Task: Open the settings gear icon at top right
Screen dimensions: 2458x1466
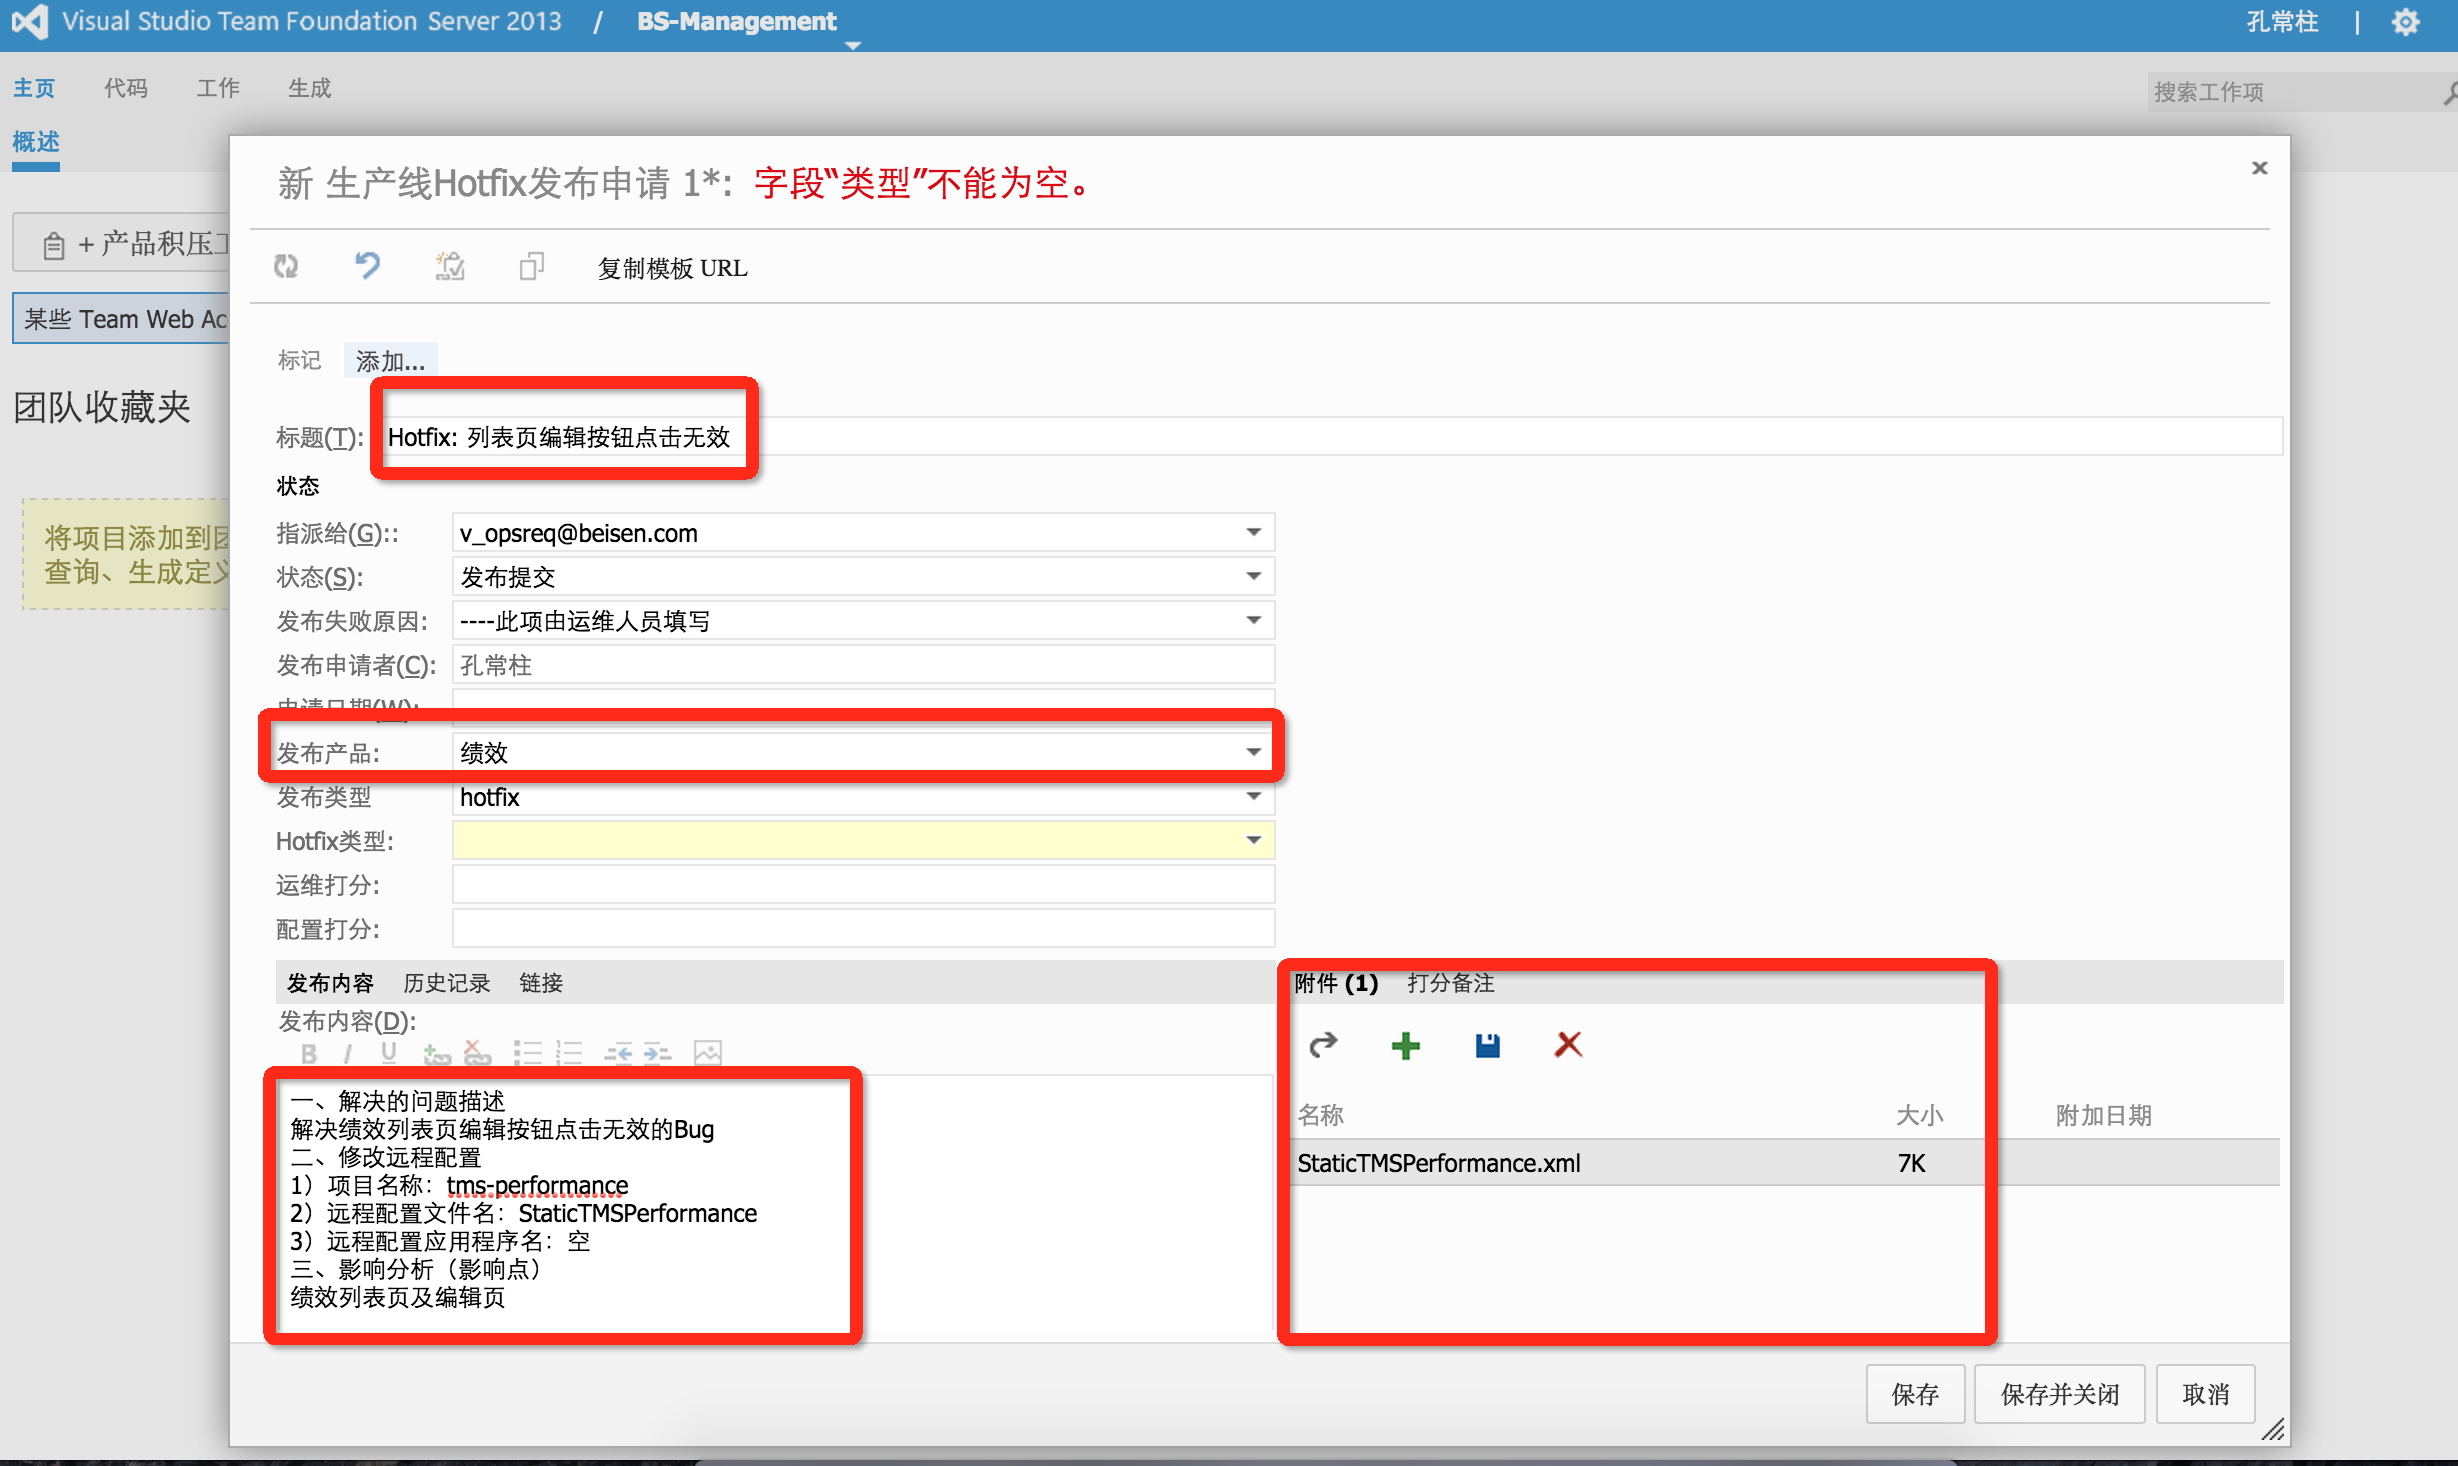Action: (x=2405, y=22)
